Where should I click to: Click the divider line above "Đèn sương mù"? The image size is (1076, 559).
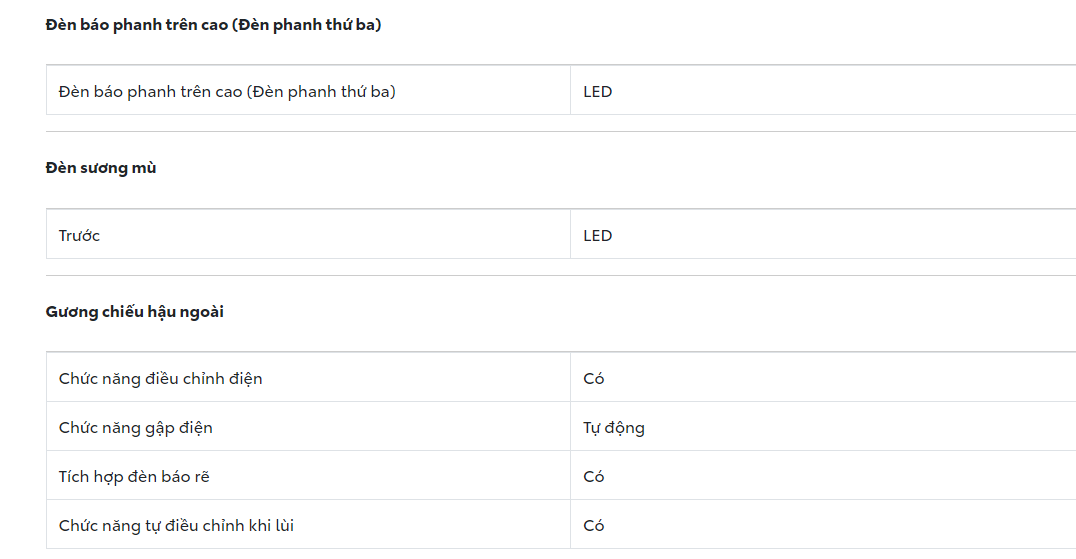(400, 131)
